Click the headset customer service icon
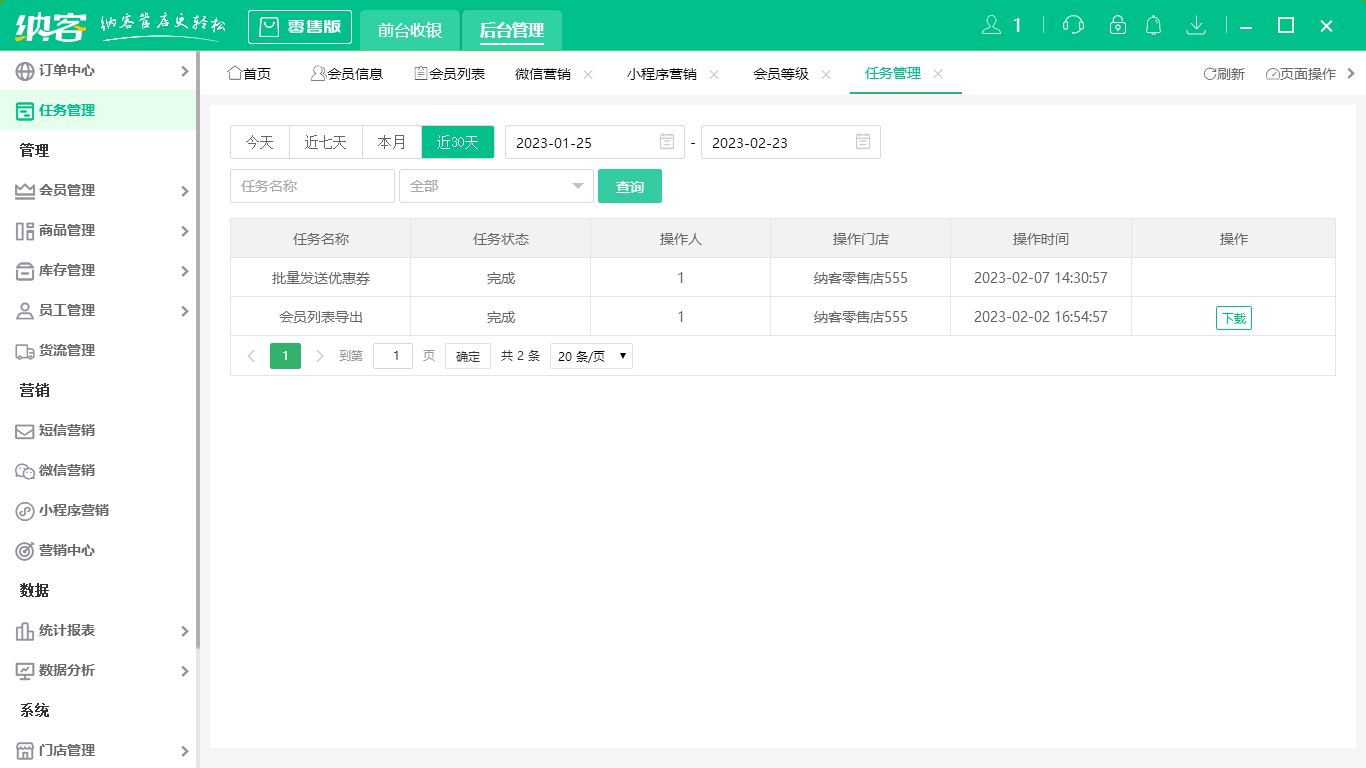This screenshot has height=768, width=1366. click(1072, 24)
